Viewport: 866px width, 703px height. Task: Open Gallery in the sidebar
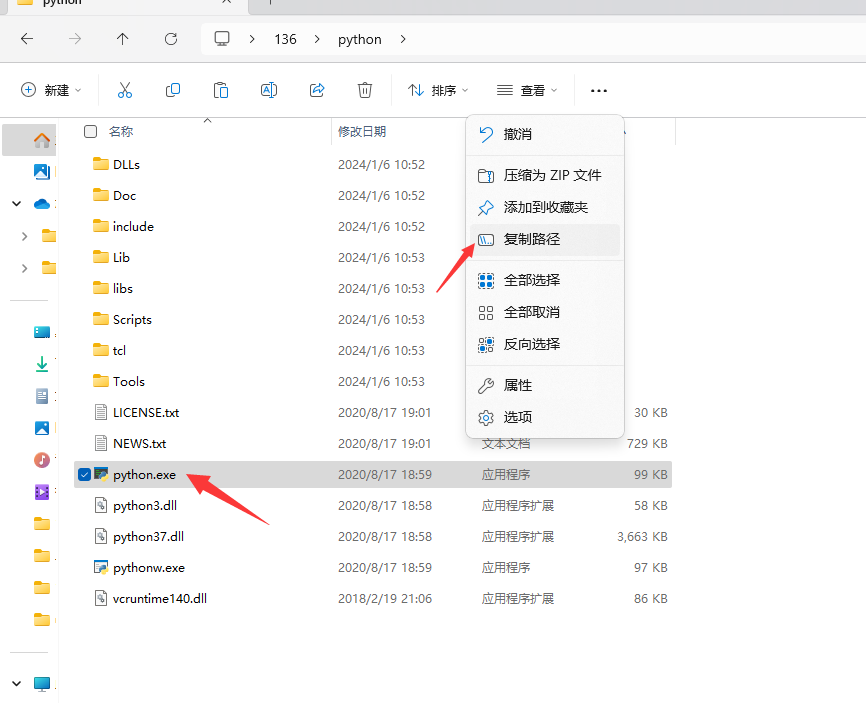[42, 172]
